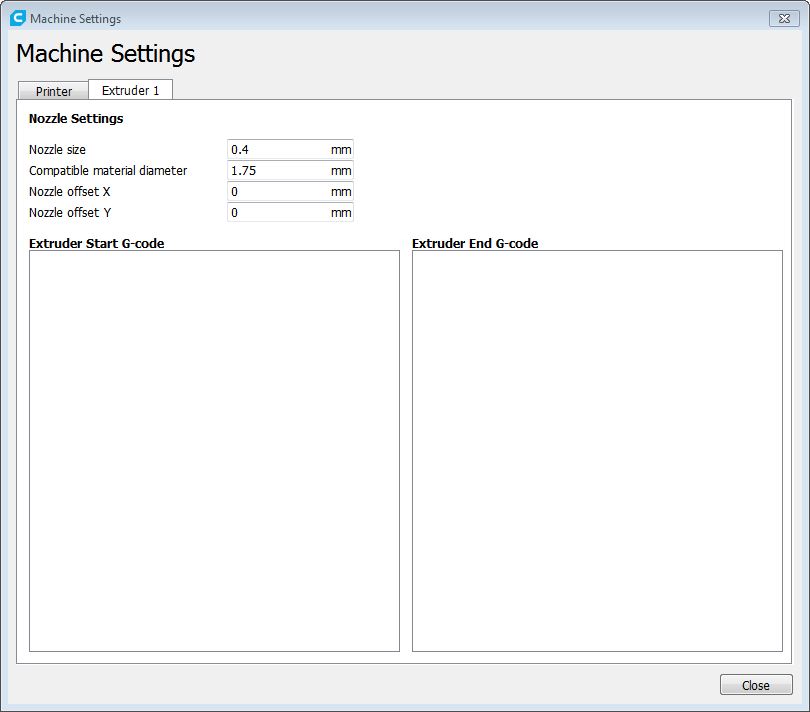Click the Extruder Start G-code heading
The height and width of the screenshot is (712, 810).
pyautogui.click(x=96, y=243)
